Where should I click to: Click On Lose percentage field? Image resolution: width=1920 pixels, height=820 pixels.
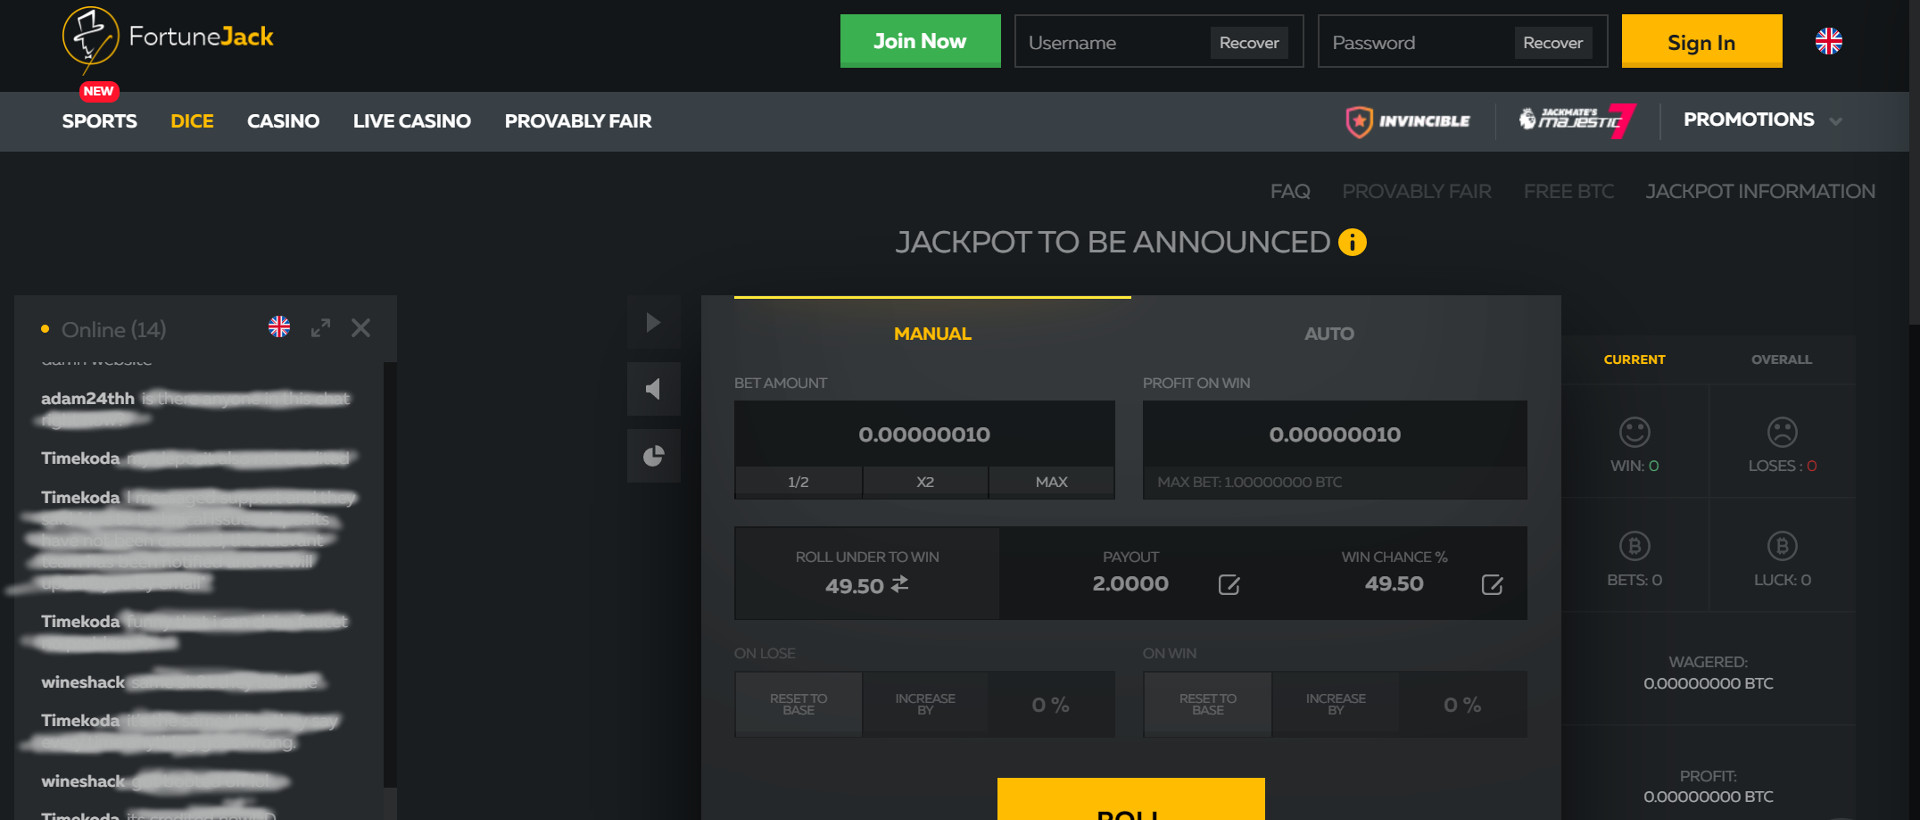point(1051,704)
